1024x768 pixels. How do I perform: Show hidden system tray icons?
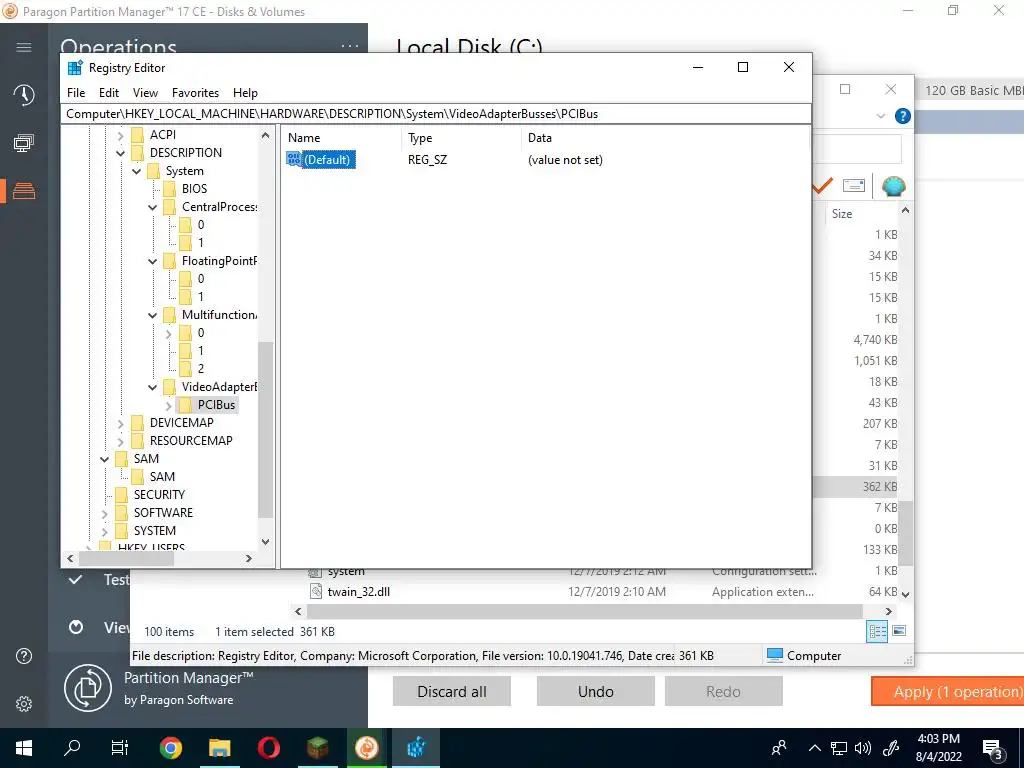(814, 748)
